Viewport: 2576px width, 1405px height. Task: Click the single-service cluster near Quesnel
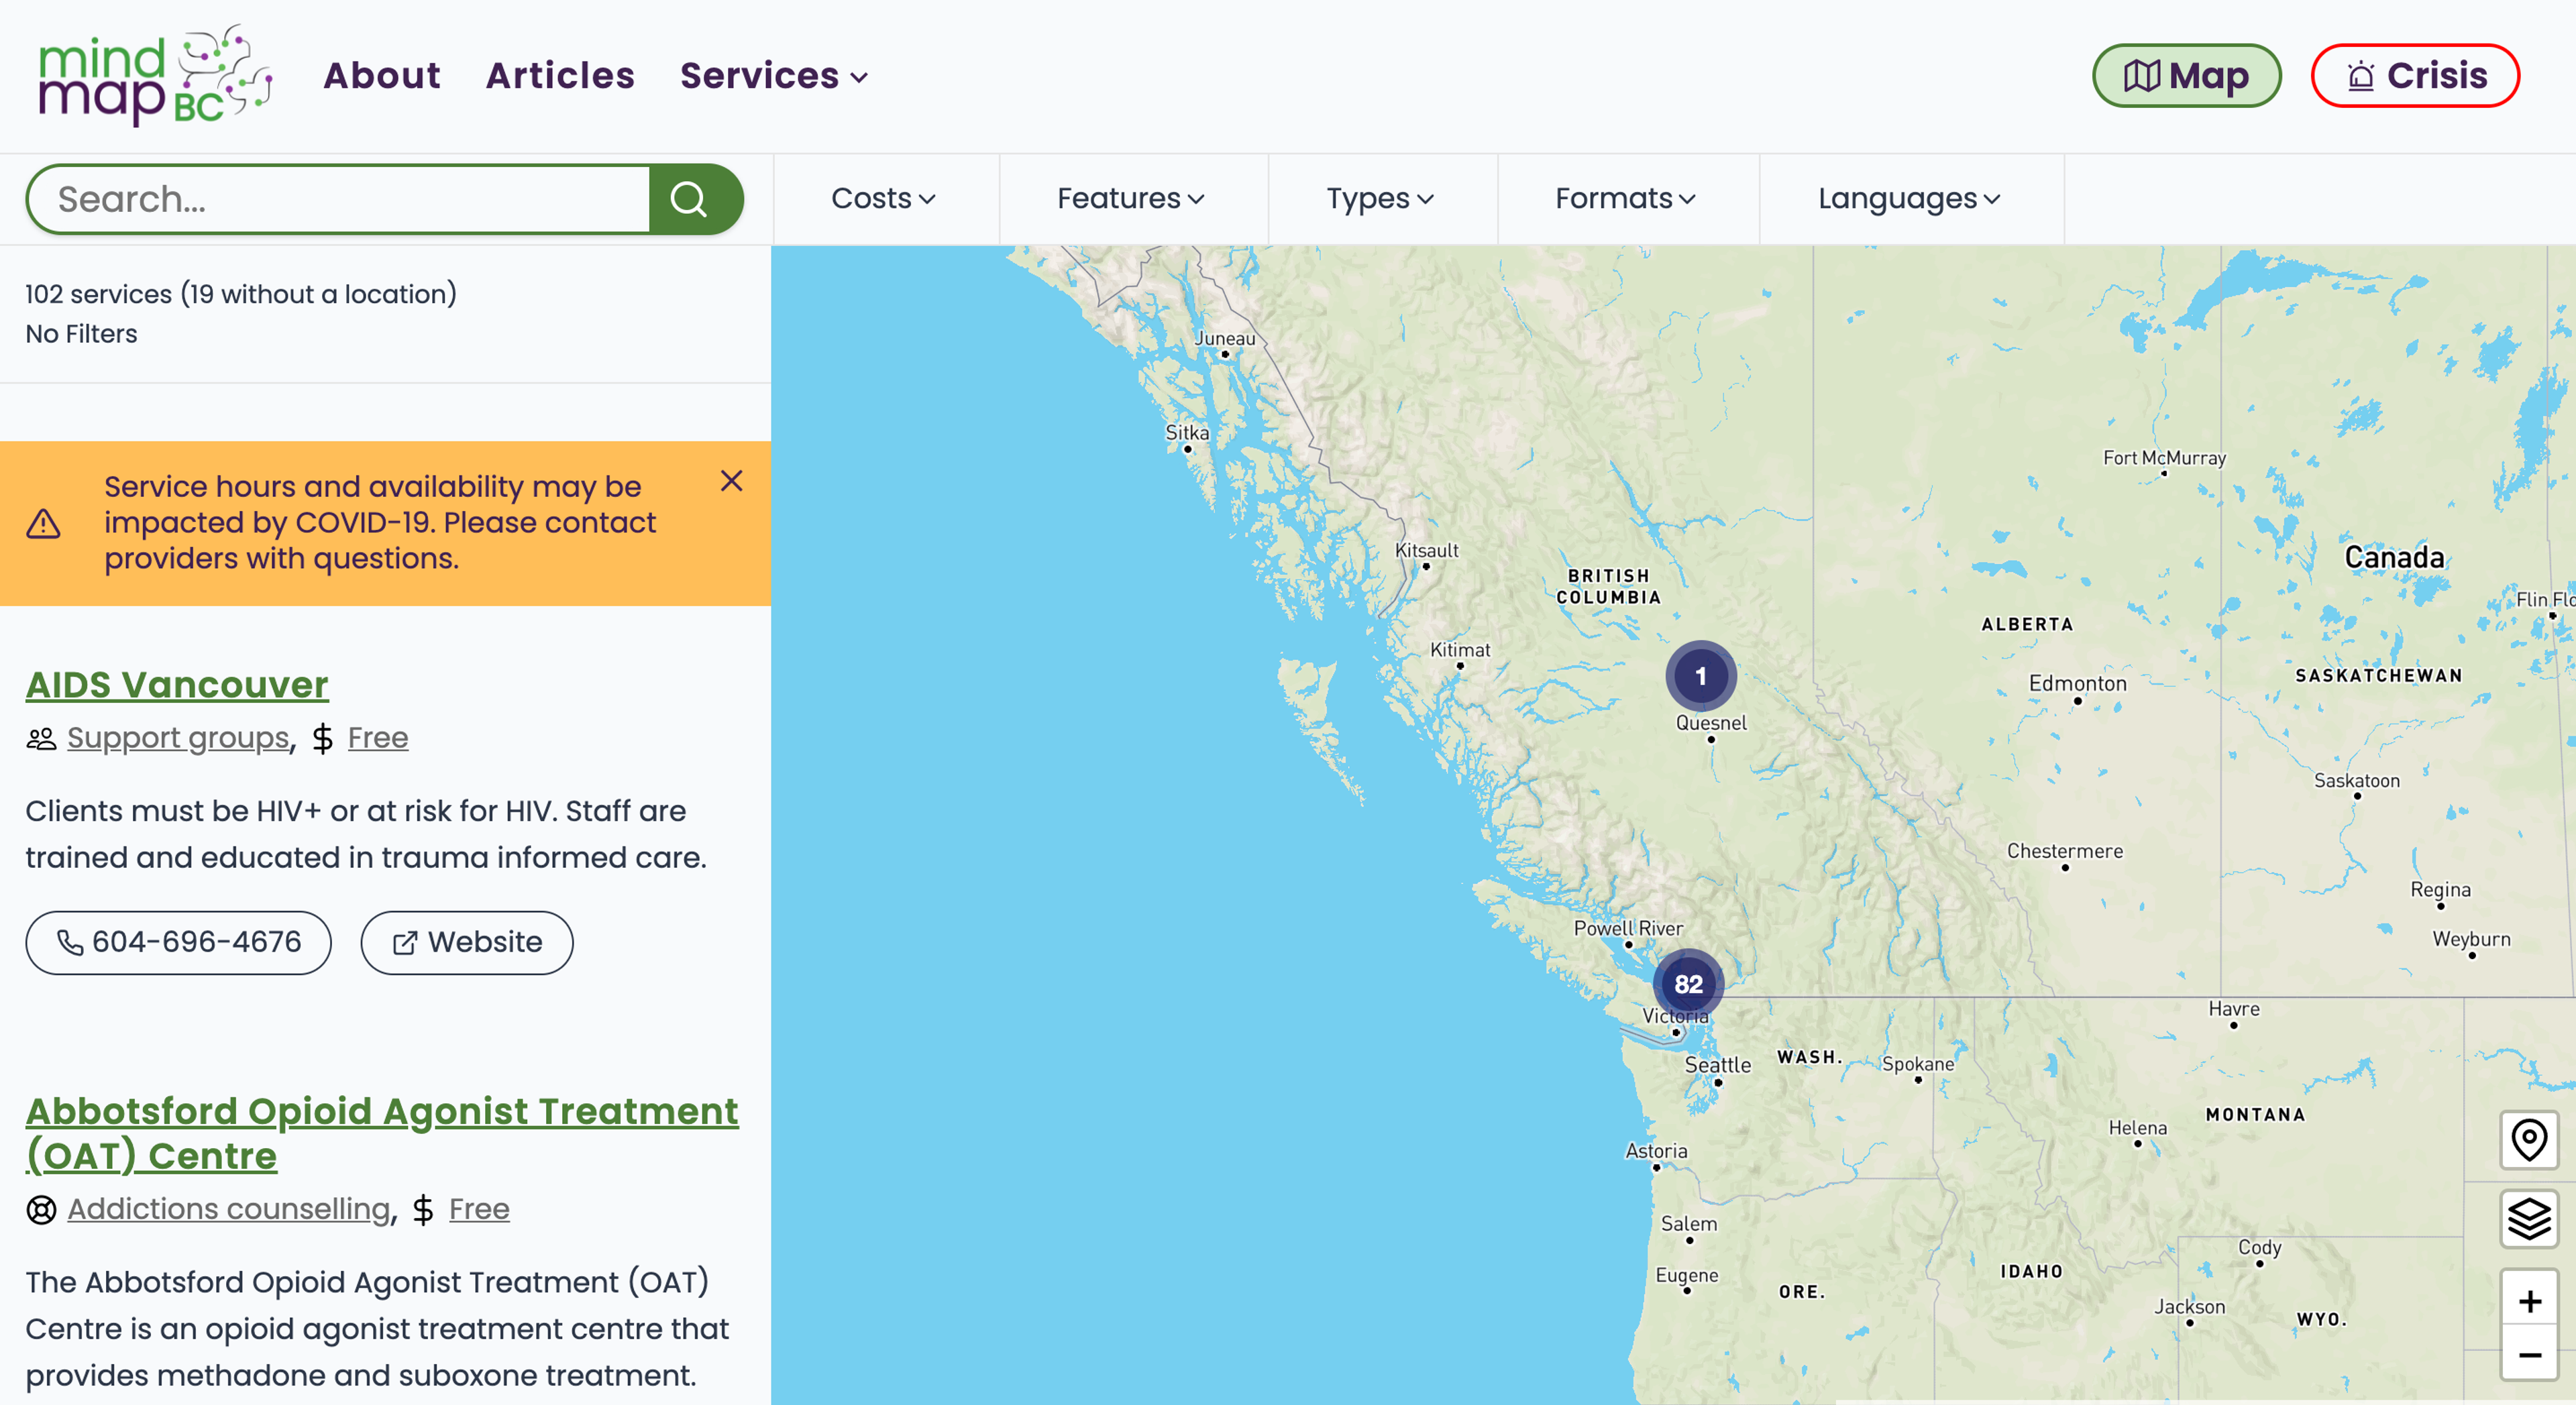coord(1700,676)
